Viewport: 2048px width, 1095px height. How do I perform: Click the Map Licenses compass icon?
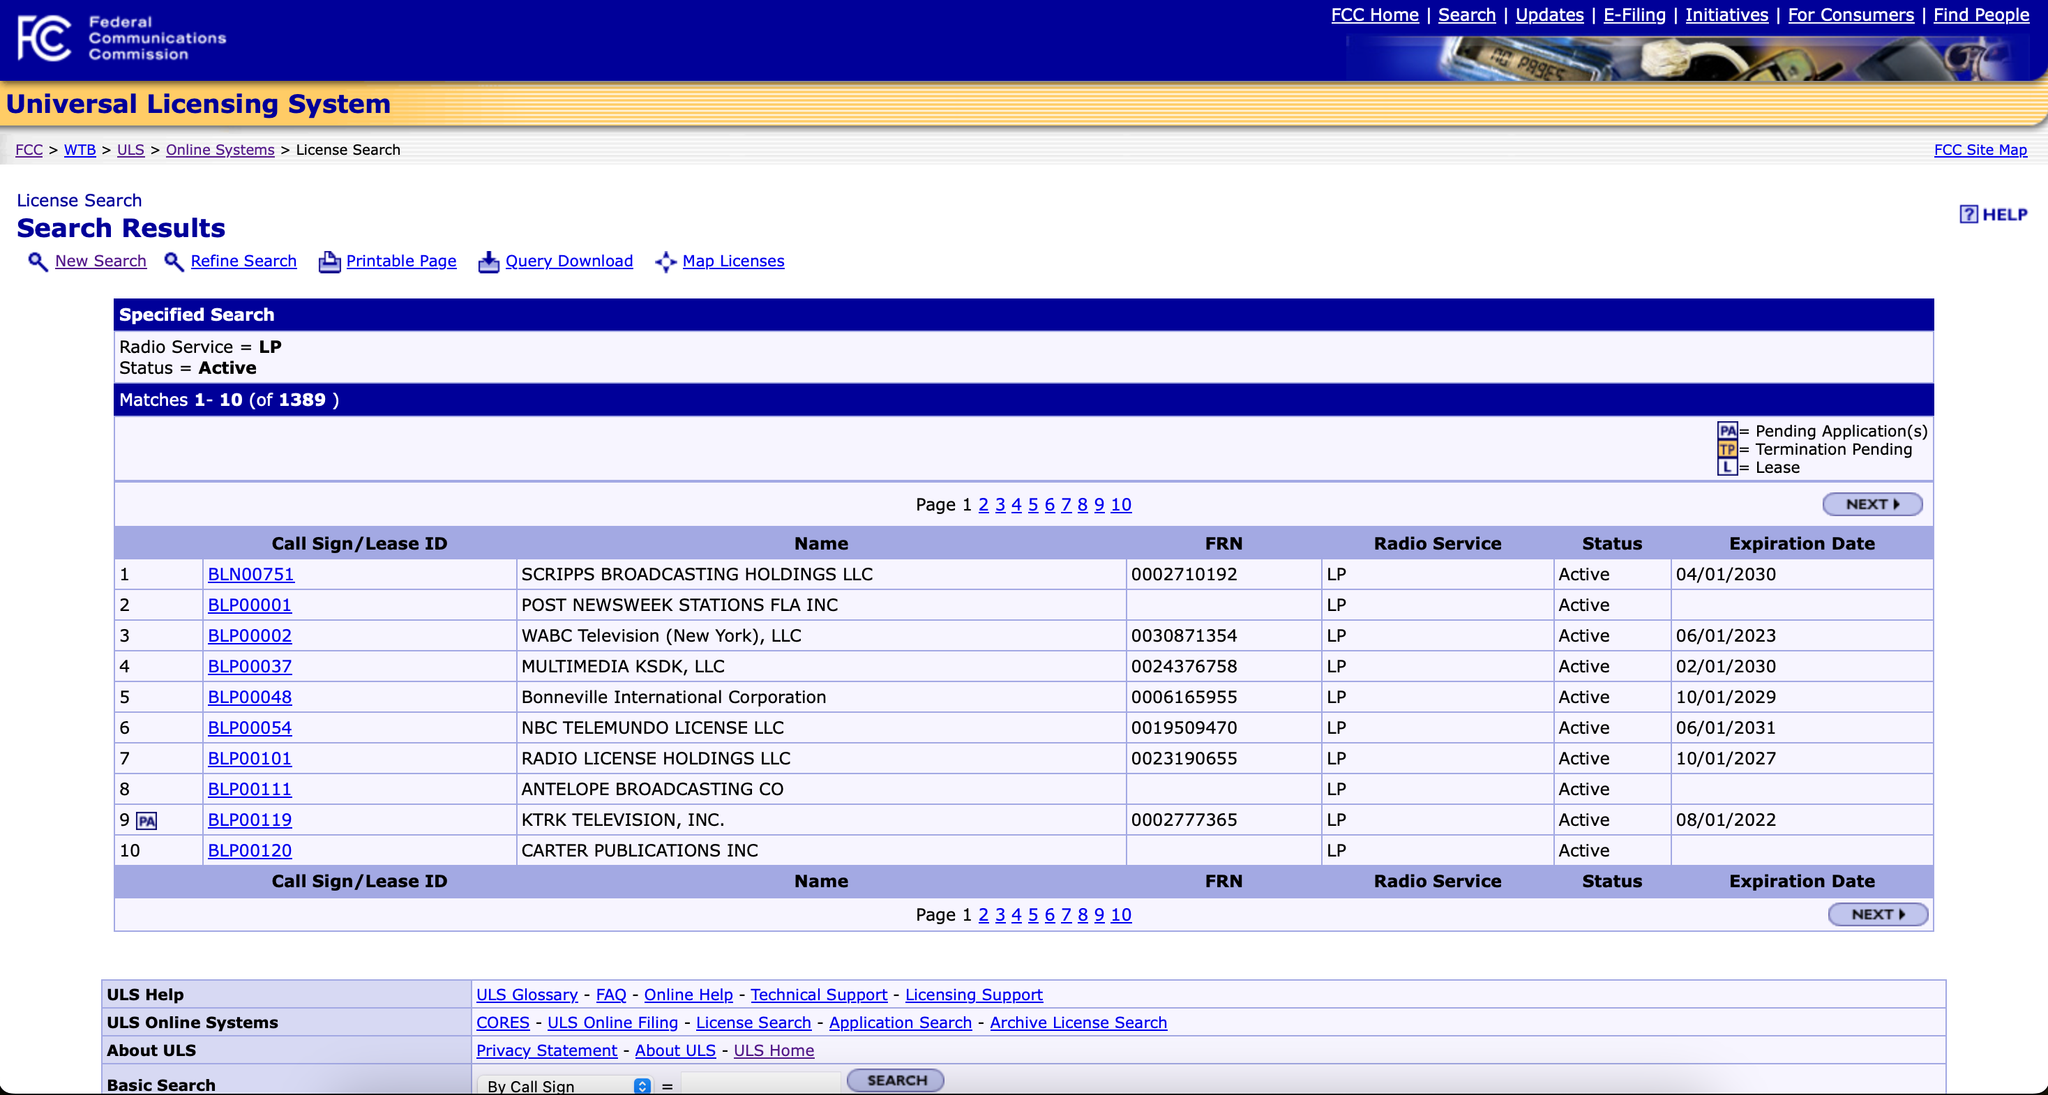pyautogui.click(x=666, y=262)
